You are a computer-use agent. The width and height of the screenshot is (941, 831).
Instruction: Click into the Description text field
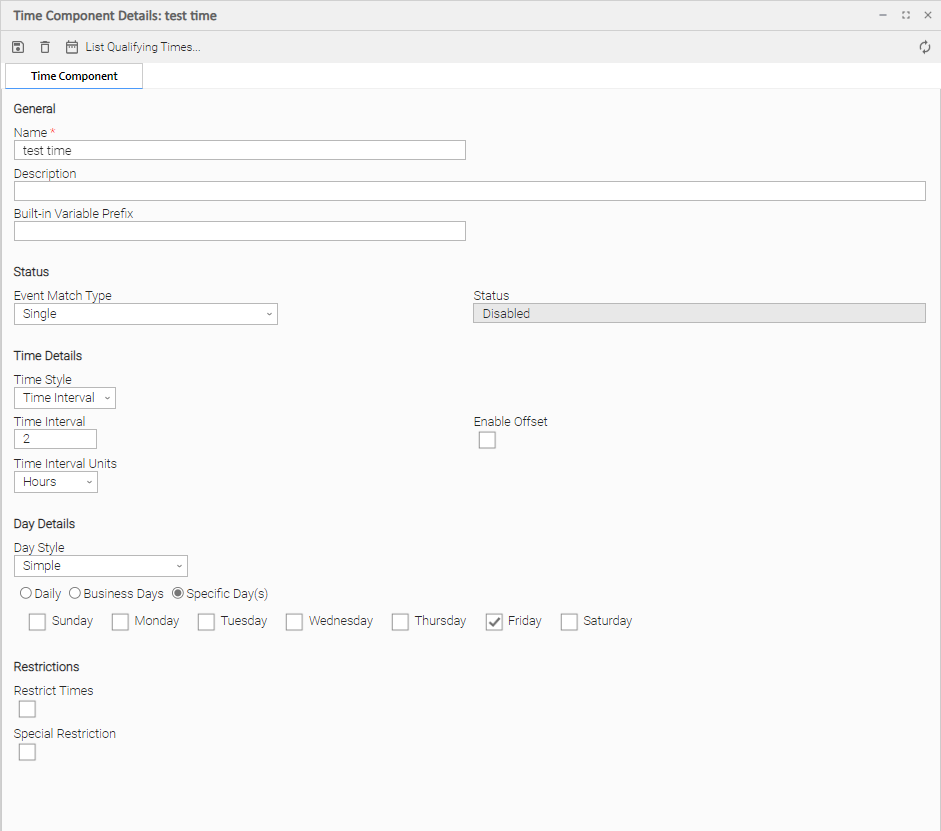point(469,191)
